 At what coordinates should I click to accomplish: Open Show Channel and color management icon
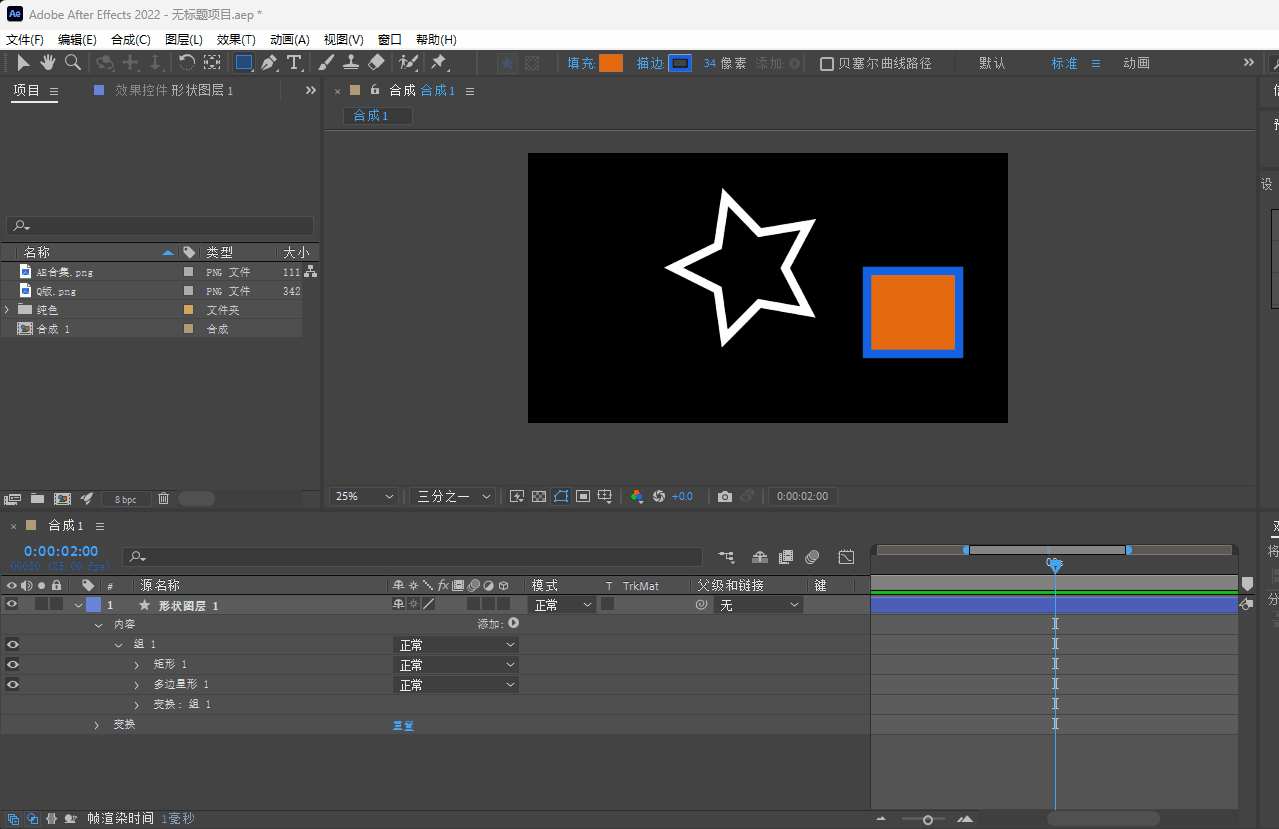[636, 496]
